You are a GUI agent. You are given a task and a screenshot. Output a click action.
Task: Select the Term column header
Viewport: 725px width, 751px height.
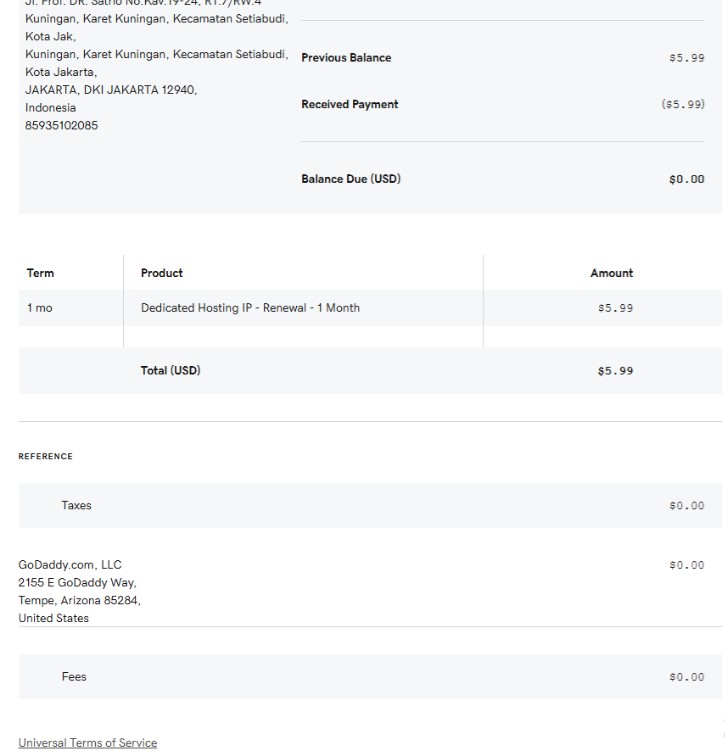(x=41, y=273)
